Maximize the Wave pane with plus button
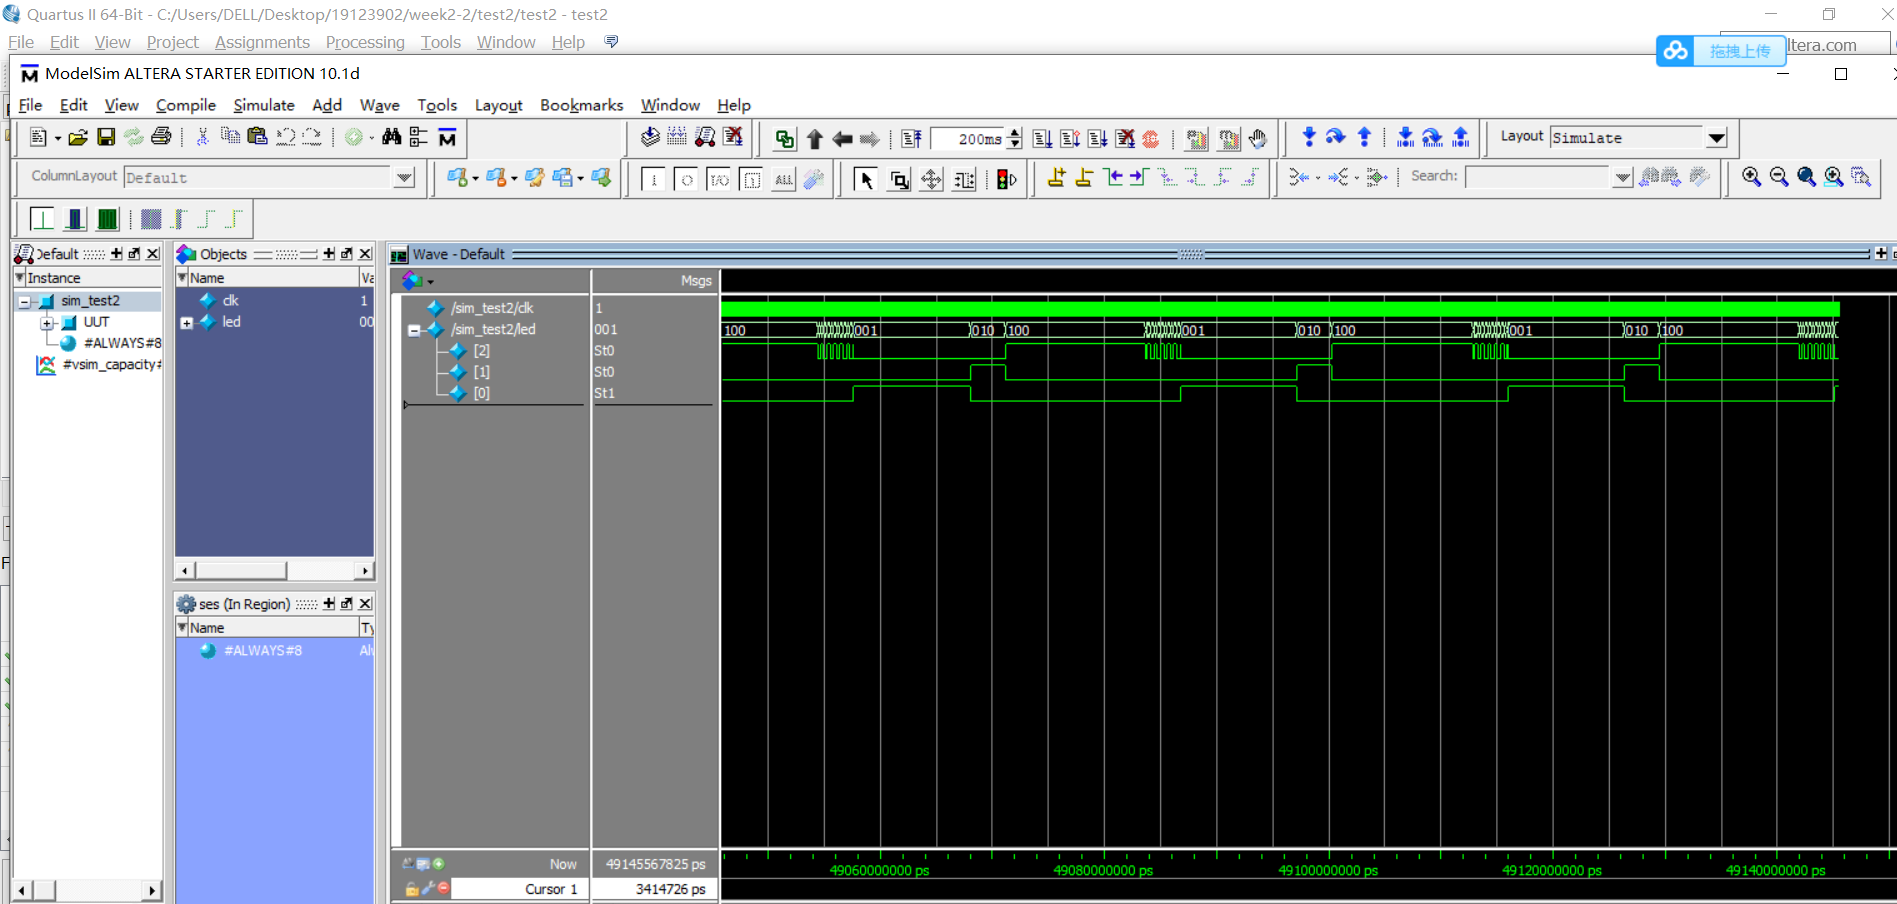1897x904 pixels. [1881, 254]
